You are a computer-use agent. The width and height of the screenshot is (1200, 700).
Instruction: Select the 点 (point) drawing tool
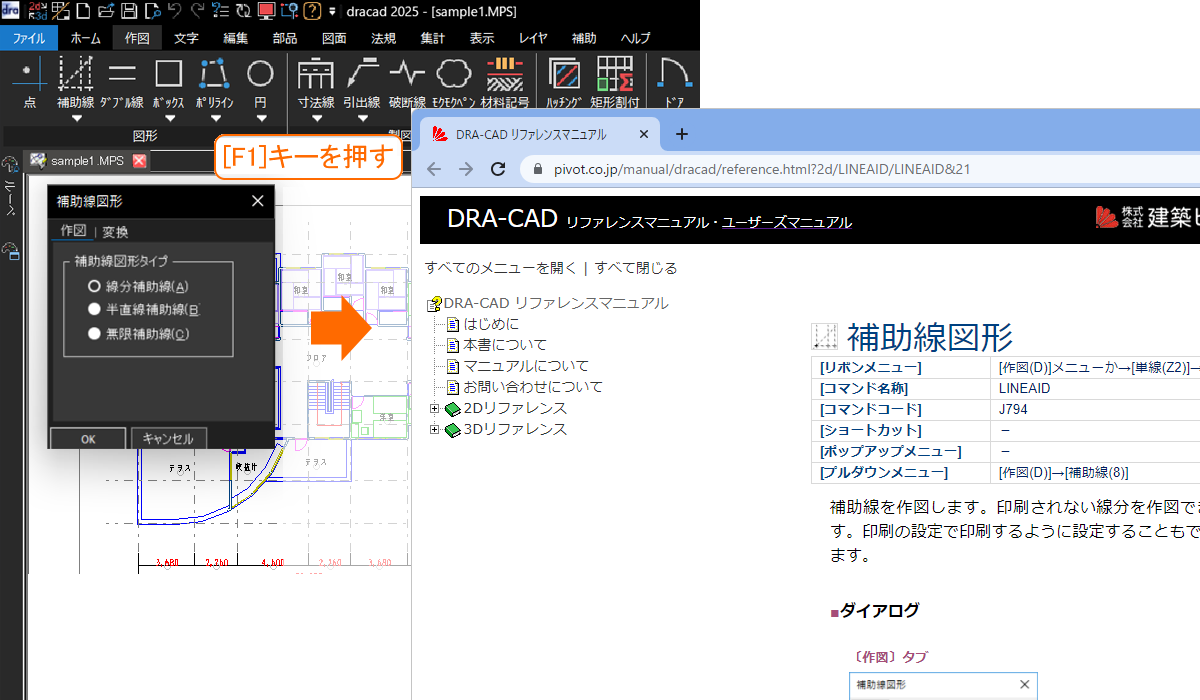[x=29, y=82]
